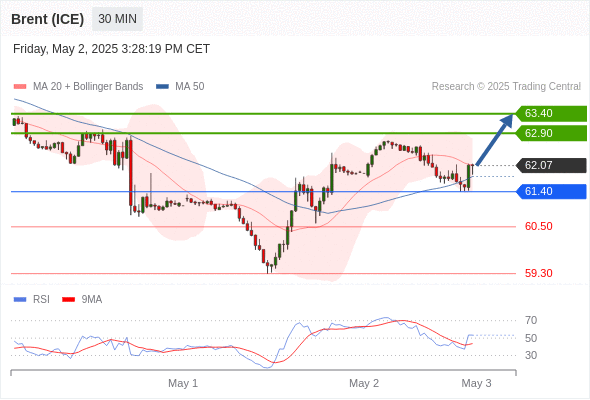Click the Research © 2025 Trading Central text

[x=506, y=87]
